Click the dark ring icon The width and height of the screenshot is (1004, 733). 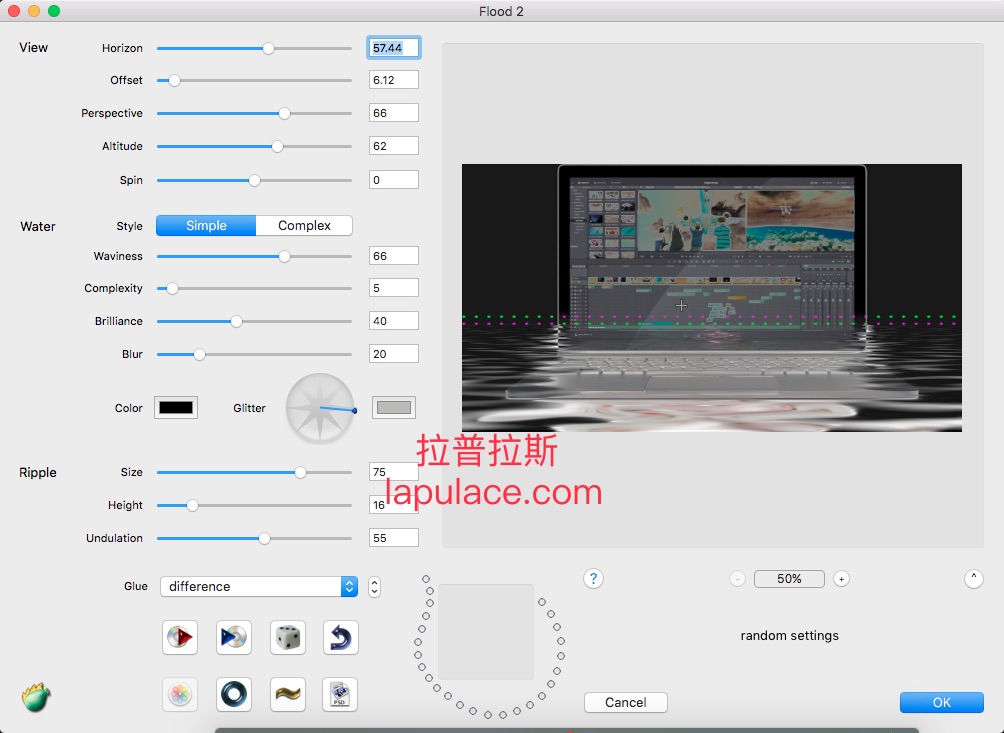233,694
